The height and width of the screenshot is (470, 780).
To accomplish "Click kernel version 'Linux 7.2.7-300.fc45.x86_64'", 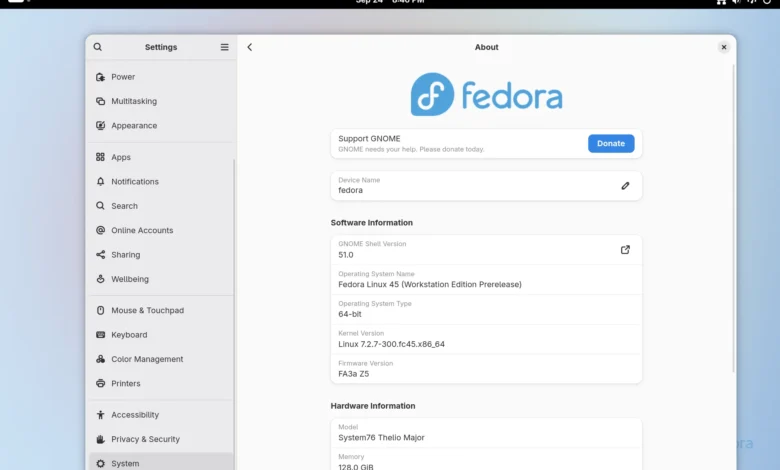I will click(x=391, y=344).
